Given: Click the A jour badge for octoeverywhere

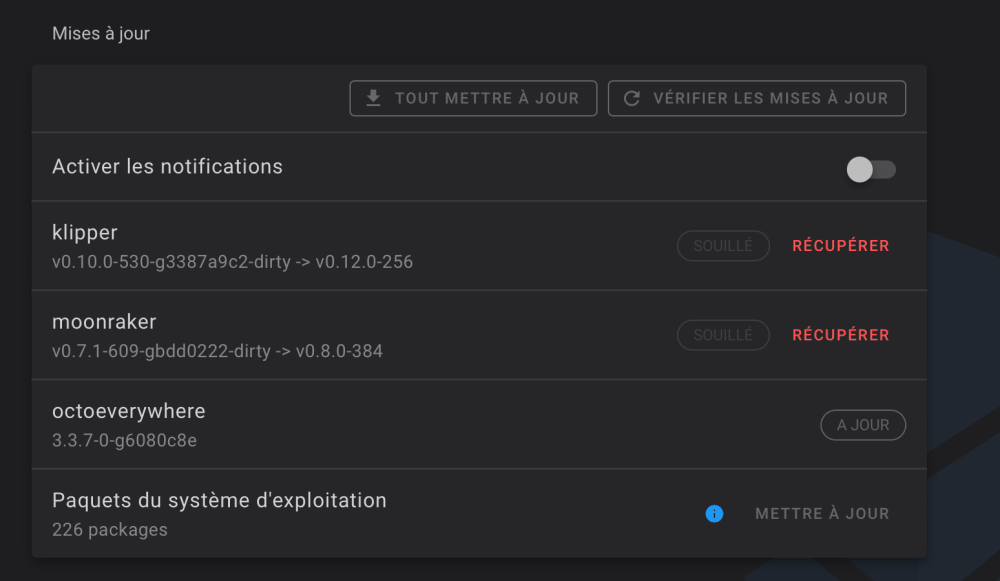Looking at the screenshot, I should pos(863,425).
